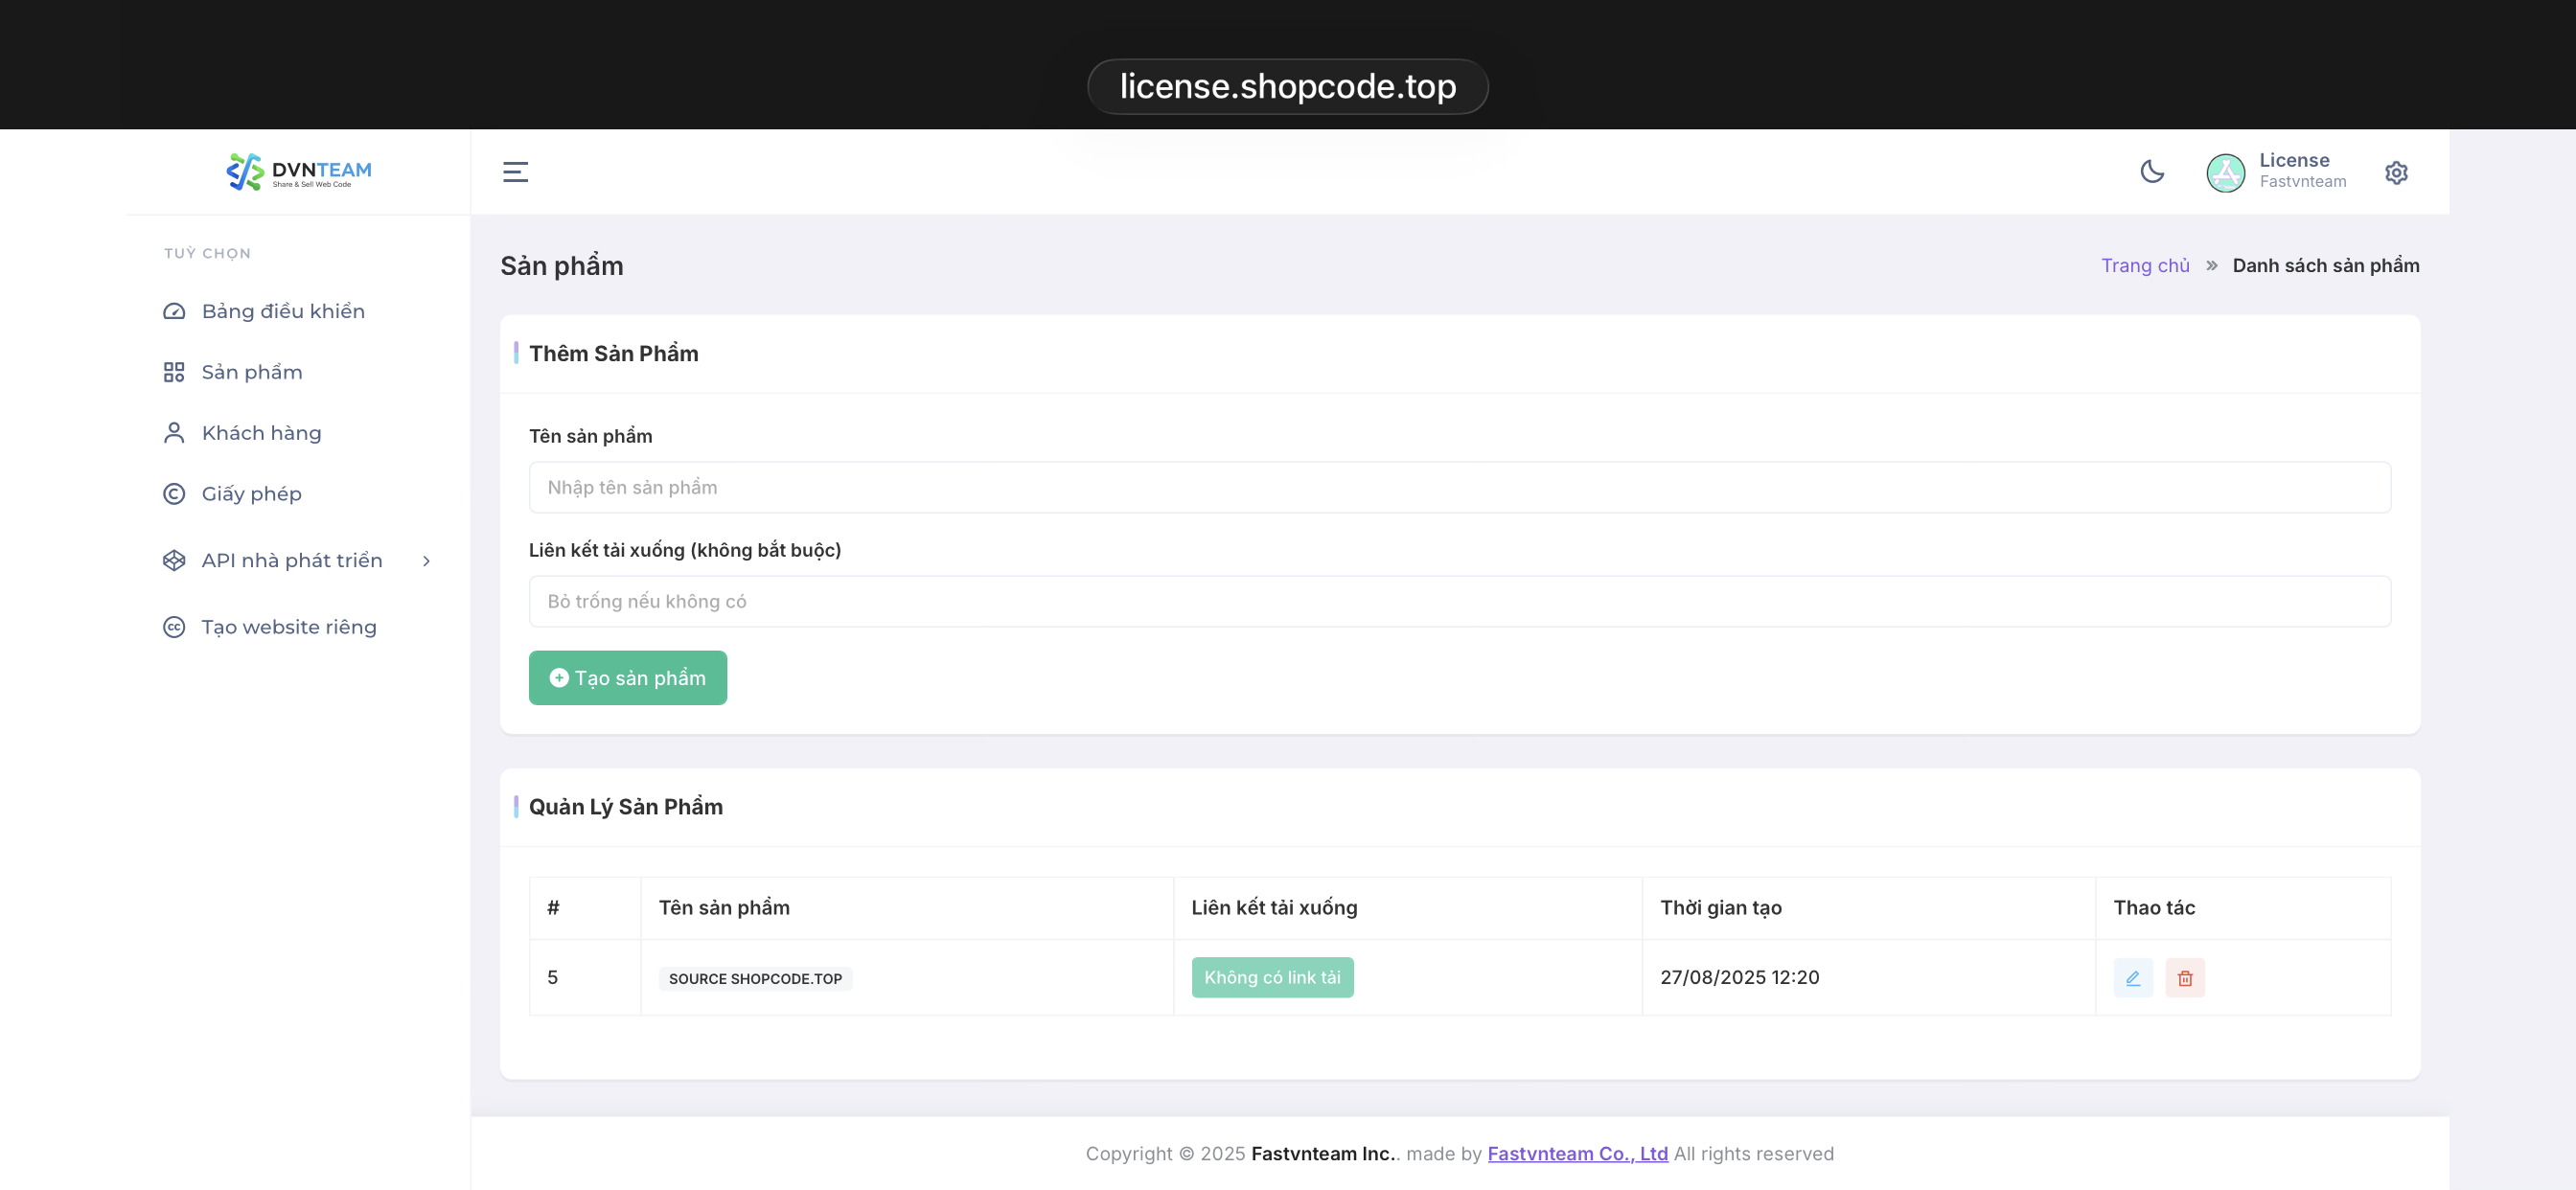Click the Bảng điều khiển dashboard icon

174,311
